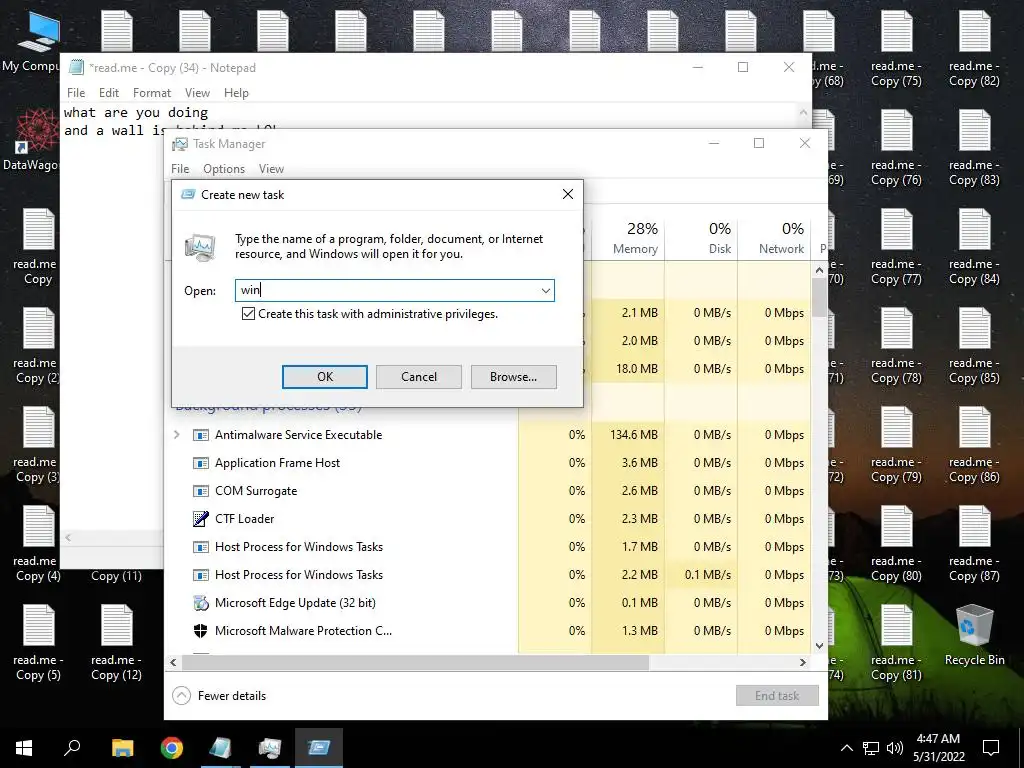Expand Antimalware Service Executable row
1024x768 pixels.
click(176, 434)
